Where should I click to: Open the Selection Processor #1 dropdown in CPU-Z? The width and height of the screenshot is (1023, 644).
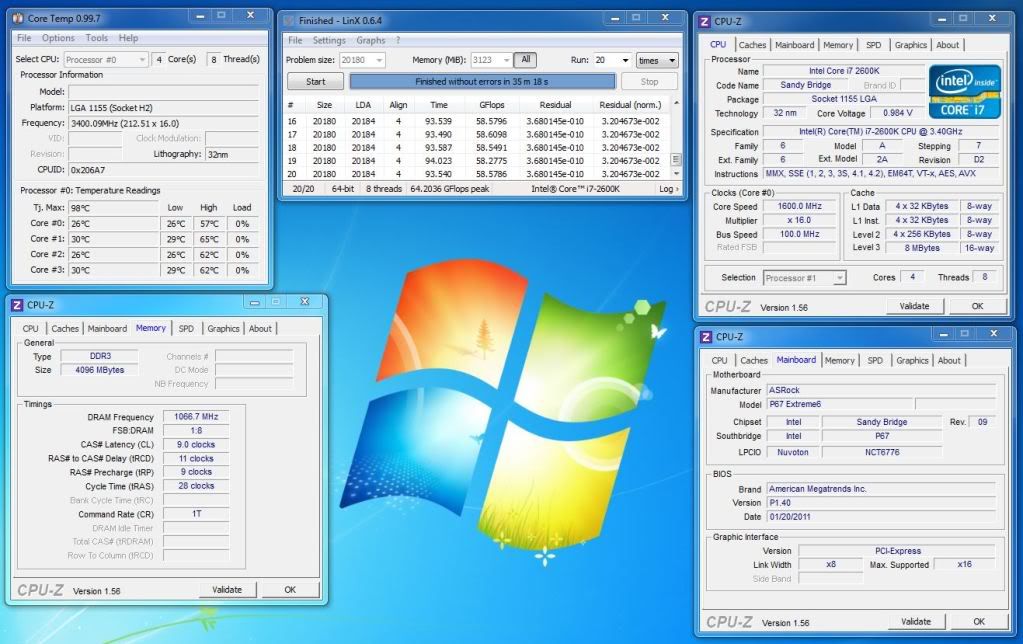coord(804,278)
